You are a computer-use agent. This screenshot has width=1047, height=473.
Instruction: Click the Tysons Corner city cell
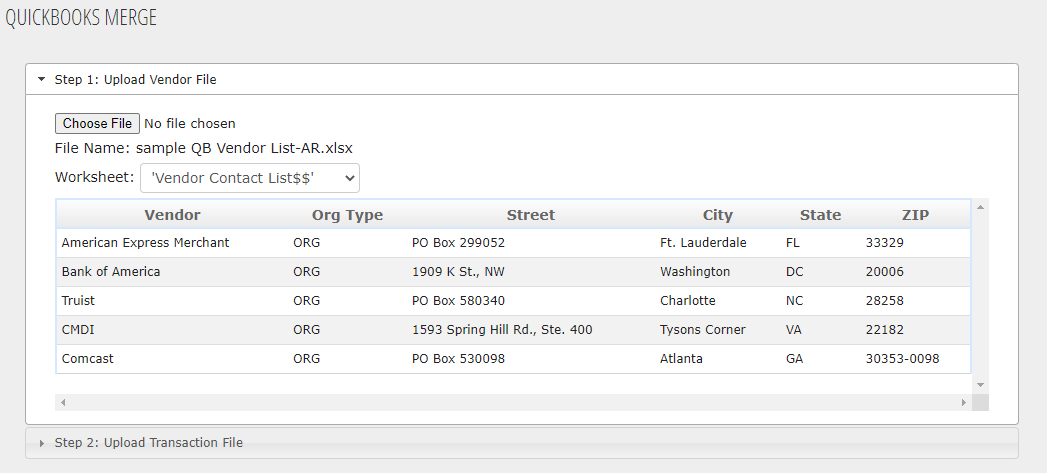(x=718, y=330)
